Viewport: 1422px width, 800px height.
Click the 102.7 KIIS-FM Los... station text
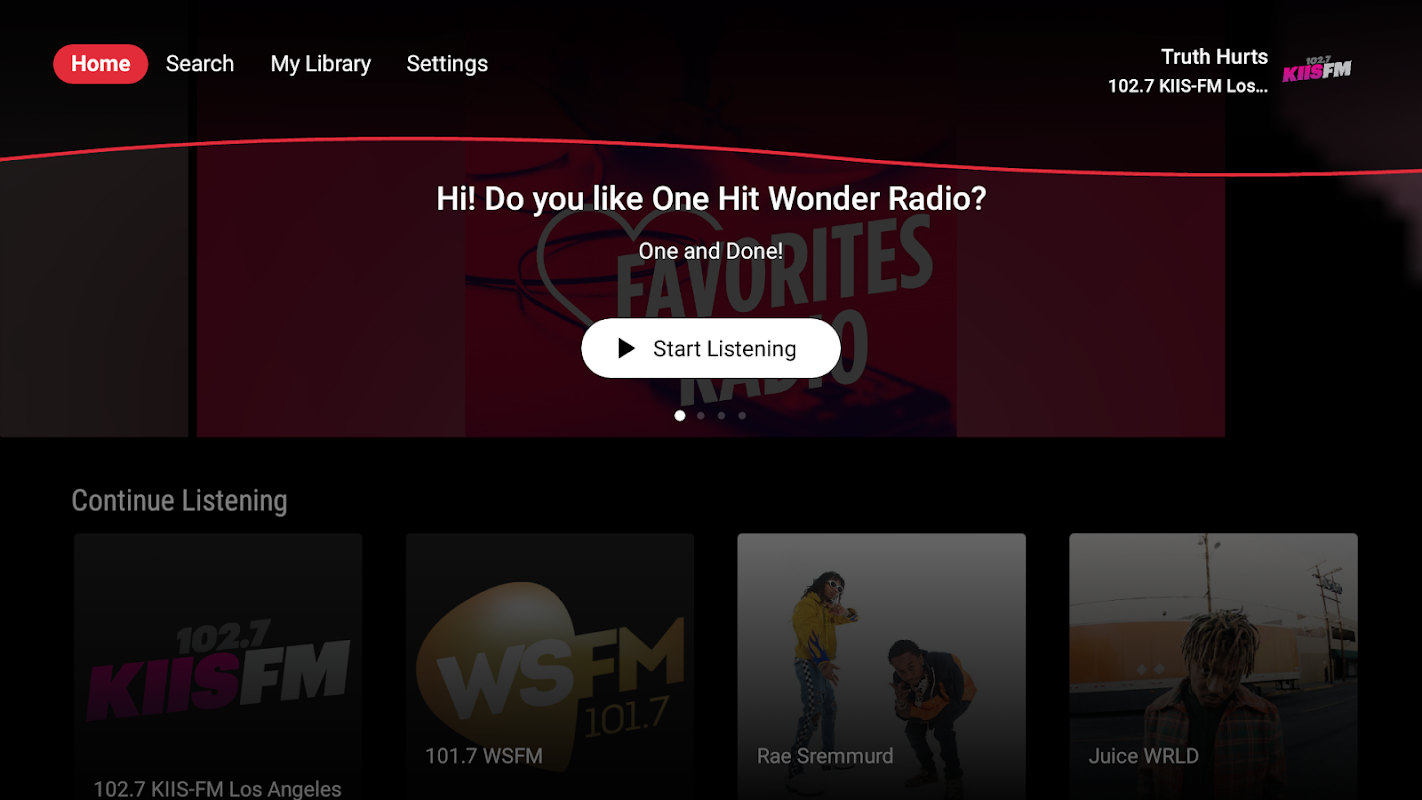(1188, 86)
